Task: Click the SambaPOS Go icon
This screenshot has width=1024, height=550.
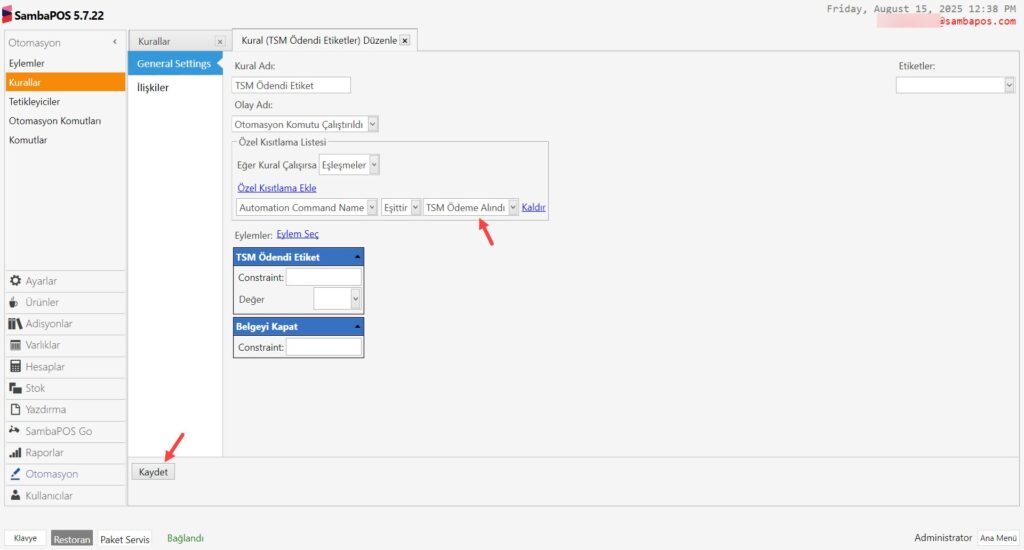Action: coord(14,430)
